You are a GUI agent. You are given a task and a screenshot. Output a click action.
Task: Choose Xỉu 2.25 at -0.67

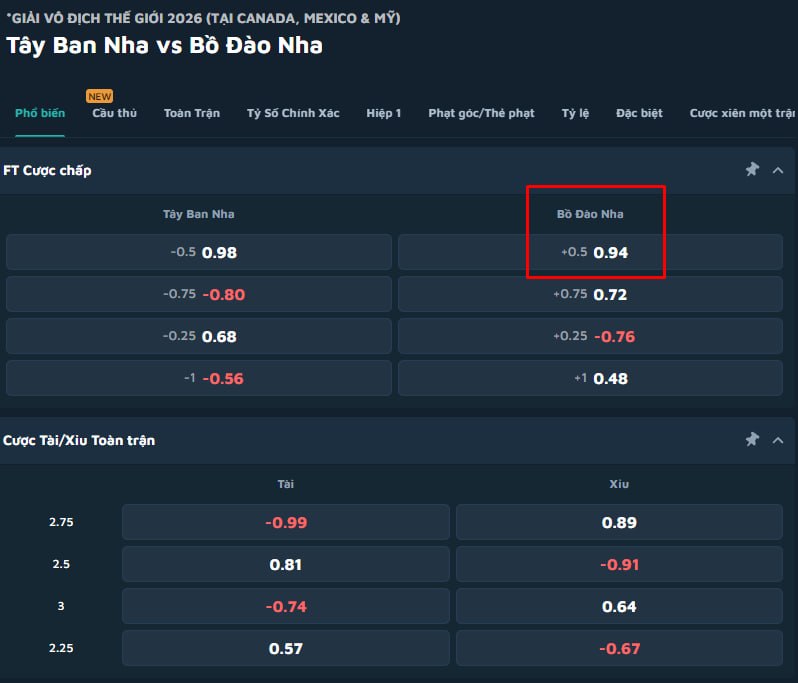coord(619,648)
